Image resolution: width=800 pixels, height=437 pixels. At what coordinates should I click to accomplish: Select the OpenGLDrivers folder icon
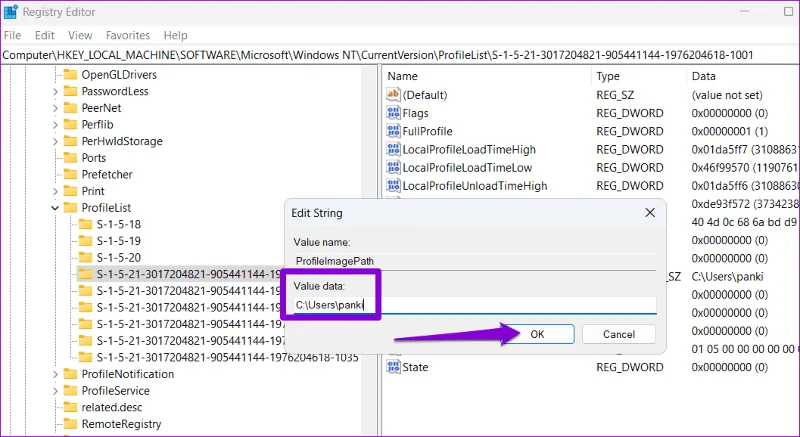coord(70,75)
